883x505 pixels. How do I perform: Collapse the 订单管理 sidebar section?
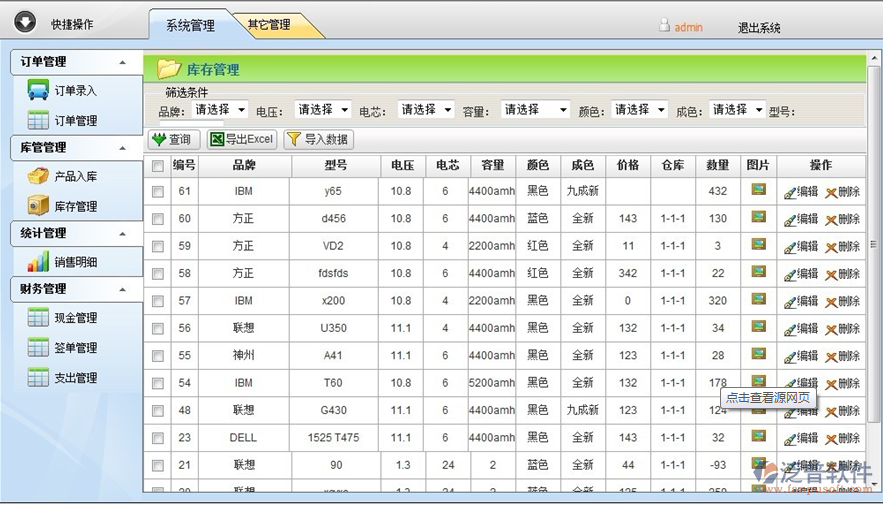(123, 62)
